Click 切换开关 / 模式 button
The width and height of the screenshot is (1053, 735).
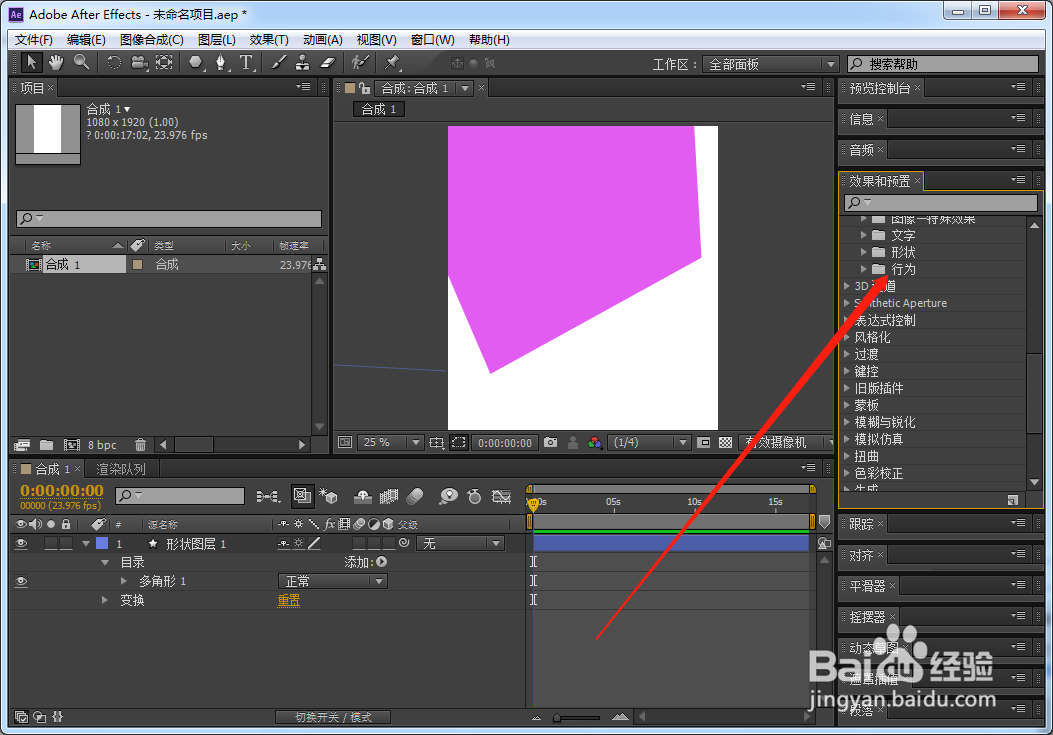tap(333, 717)
